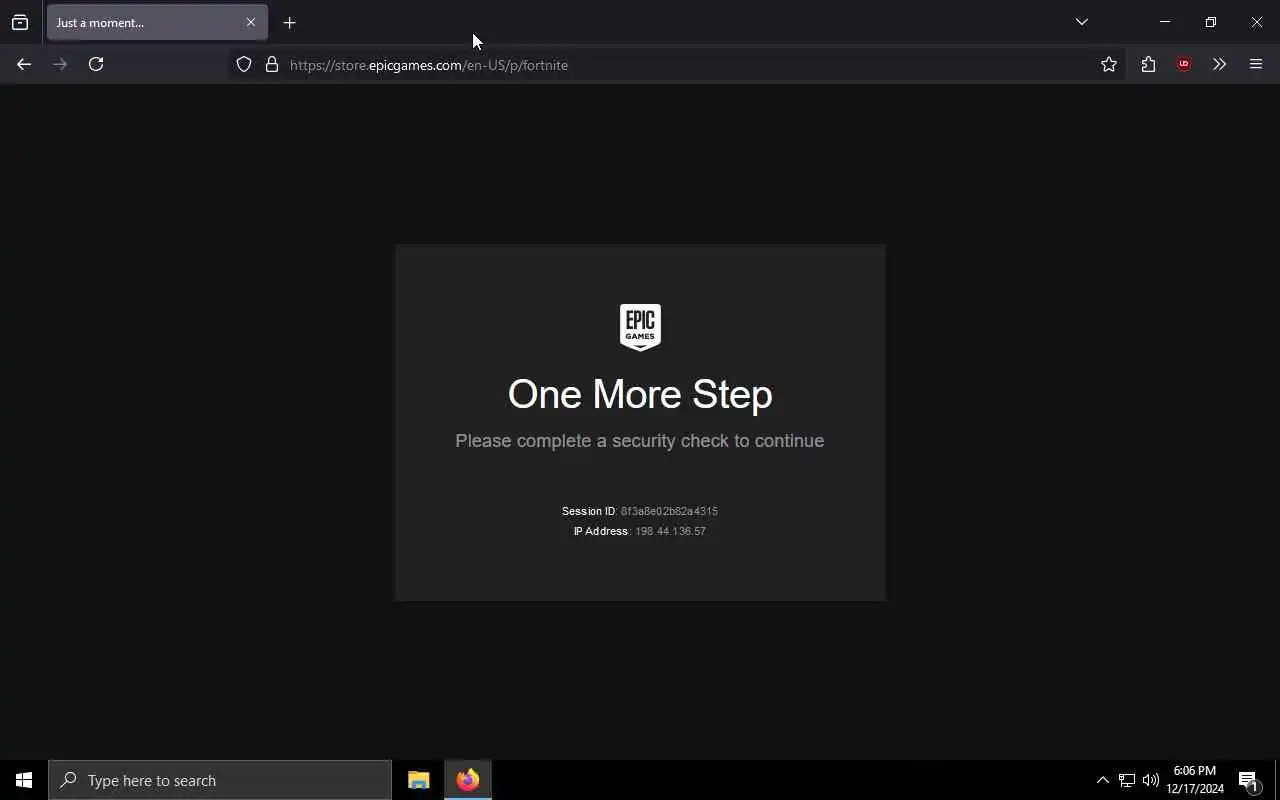Open the notifications action center
Screen dimensions: 1280x800
tap(1248, 780)
